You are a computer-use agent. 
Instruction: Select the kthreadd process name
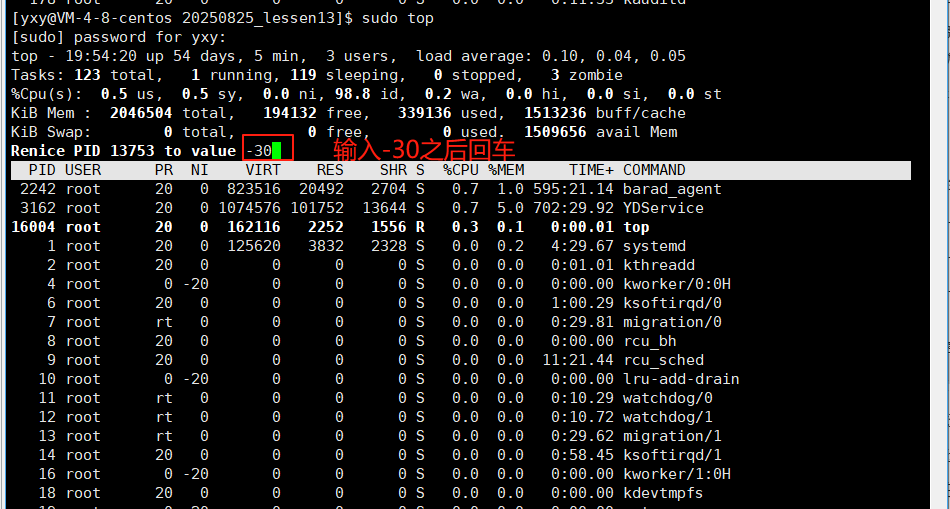coord(659,265)
